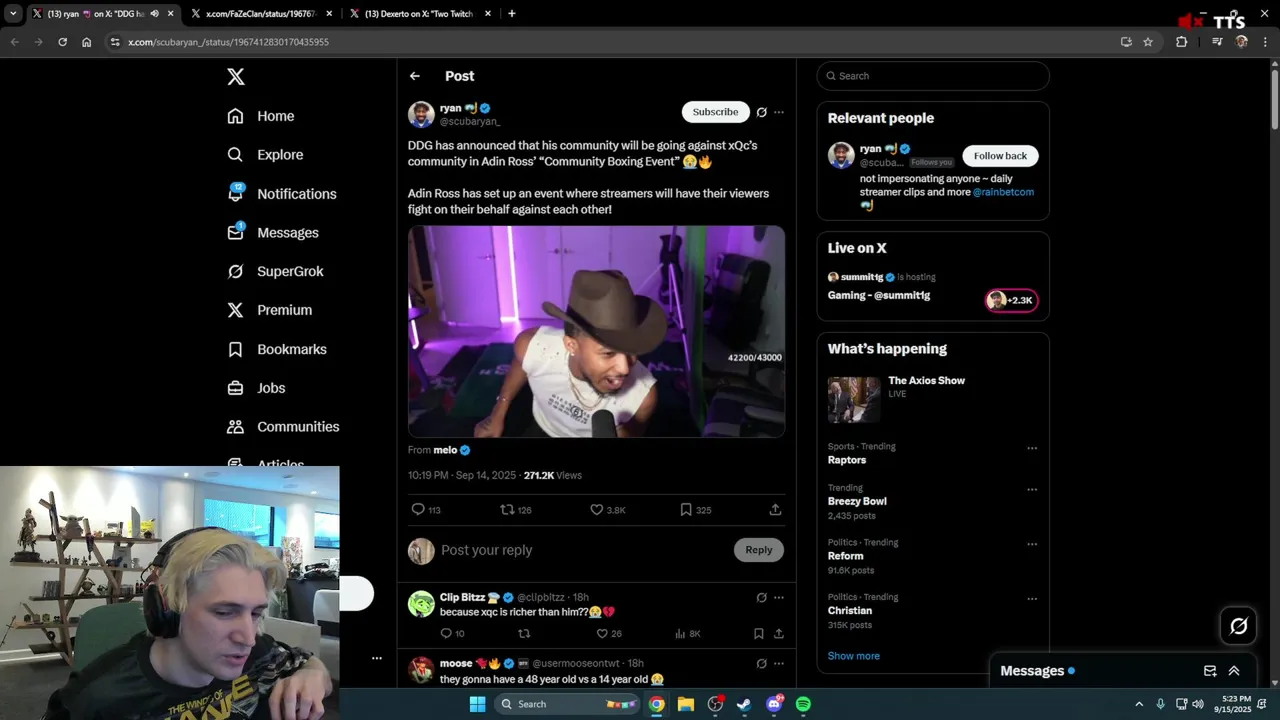Open the @rainbetcom mention link

click(x=1003, y=192)
